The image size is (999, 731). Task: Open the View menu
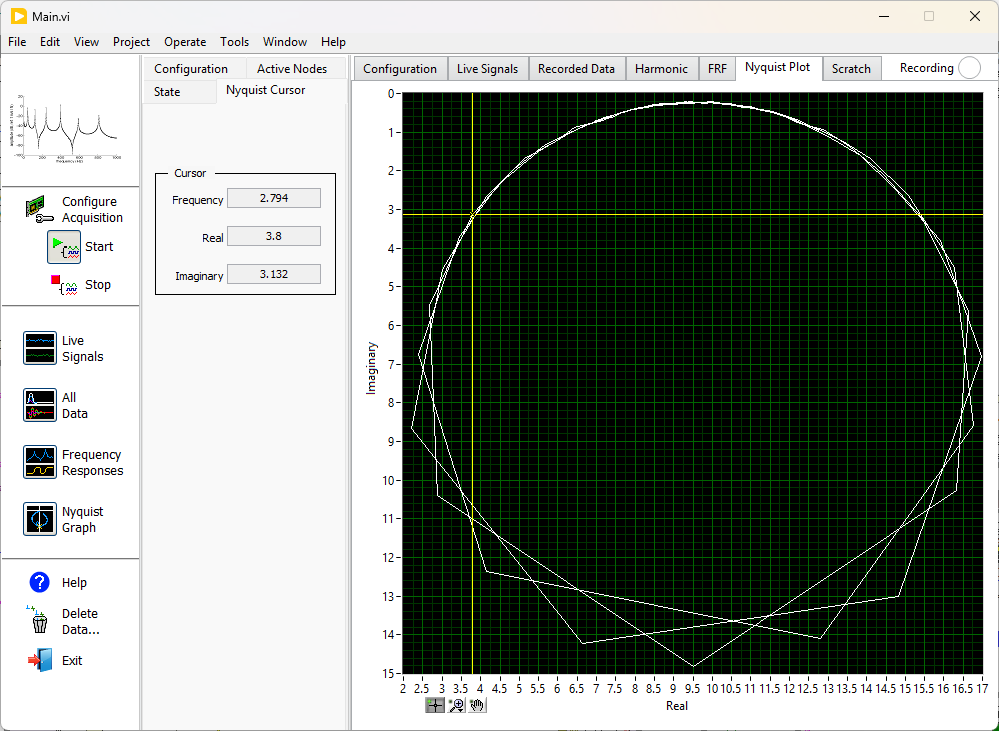coord(86,42)
